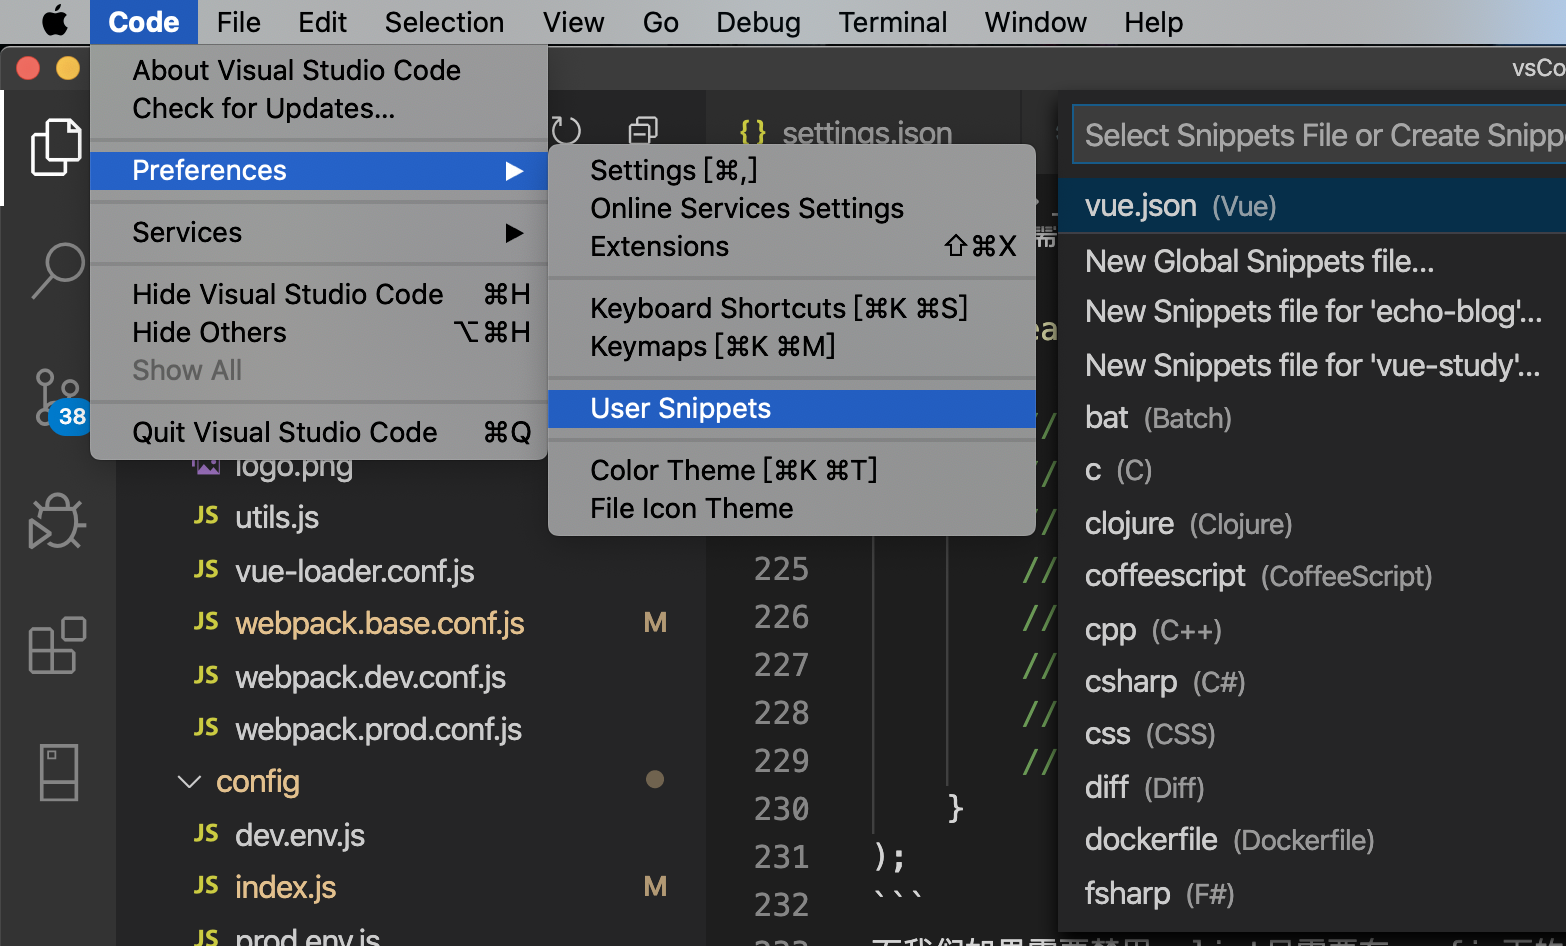Open the Apple menu
1566x946 pixels.
click(x=55, y=21)
